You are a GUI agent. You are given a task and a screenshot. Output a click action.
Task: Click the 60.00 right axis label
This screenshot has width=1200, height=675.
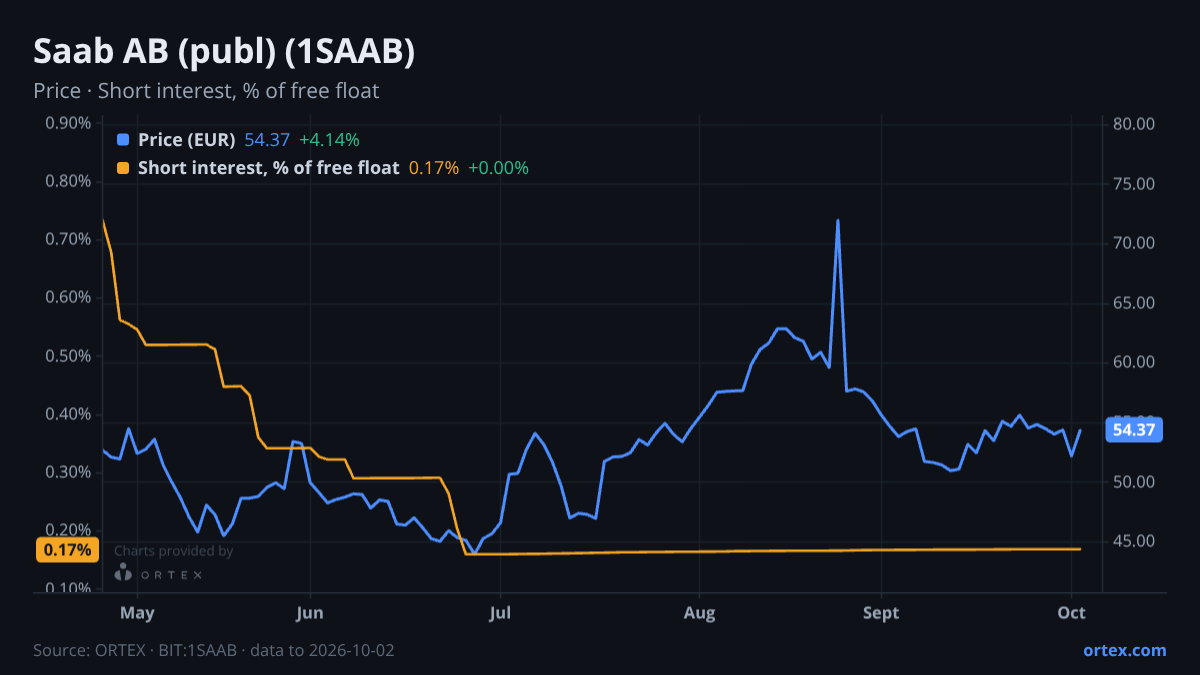[x=1134, y=362]
